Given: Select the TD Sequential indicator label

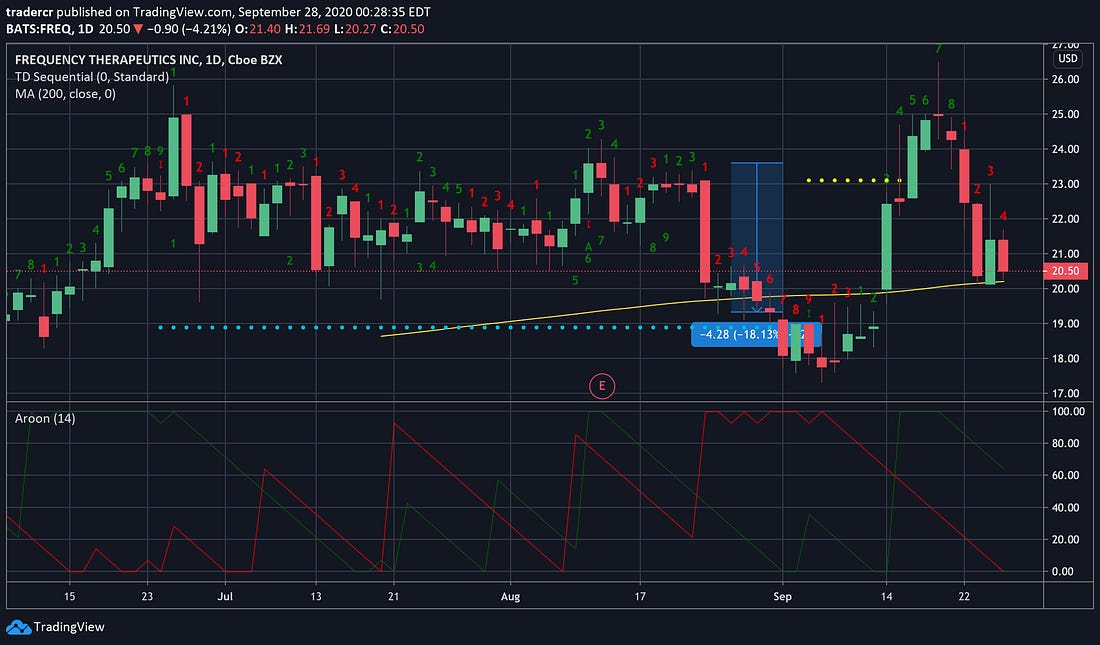Looking at the screenshot, I should 92,77.
